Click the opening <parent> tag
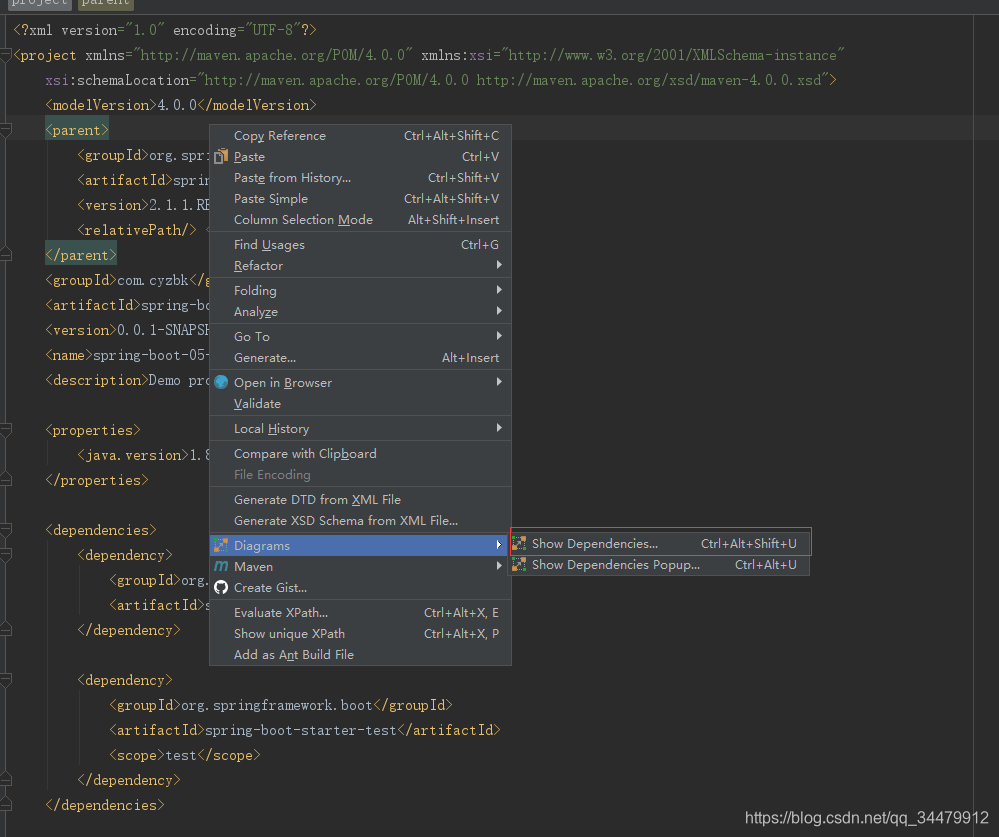The height and width of the screenshot is (837, 999). click(77, 130)
